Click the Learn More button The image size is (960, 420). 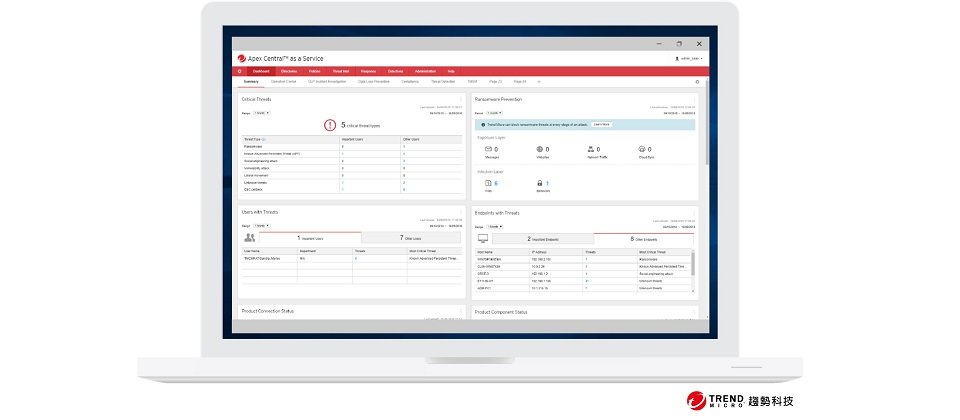click(x=601, y=124)
